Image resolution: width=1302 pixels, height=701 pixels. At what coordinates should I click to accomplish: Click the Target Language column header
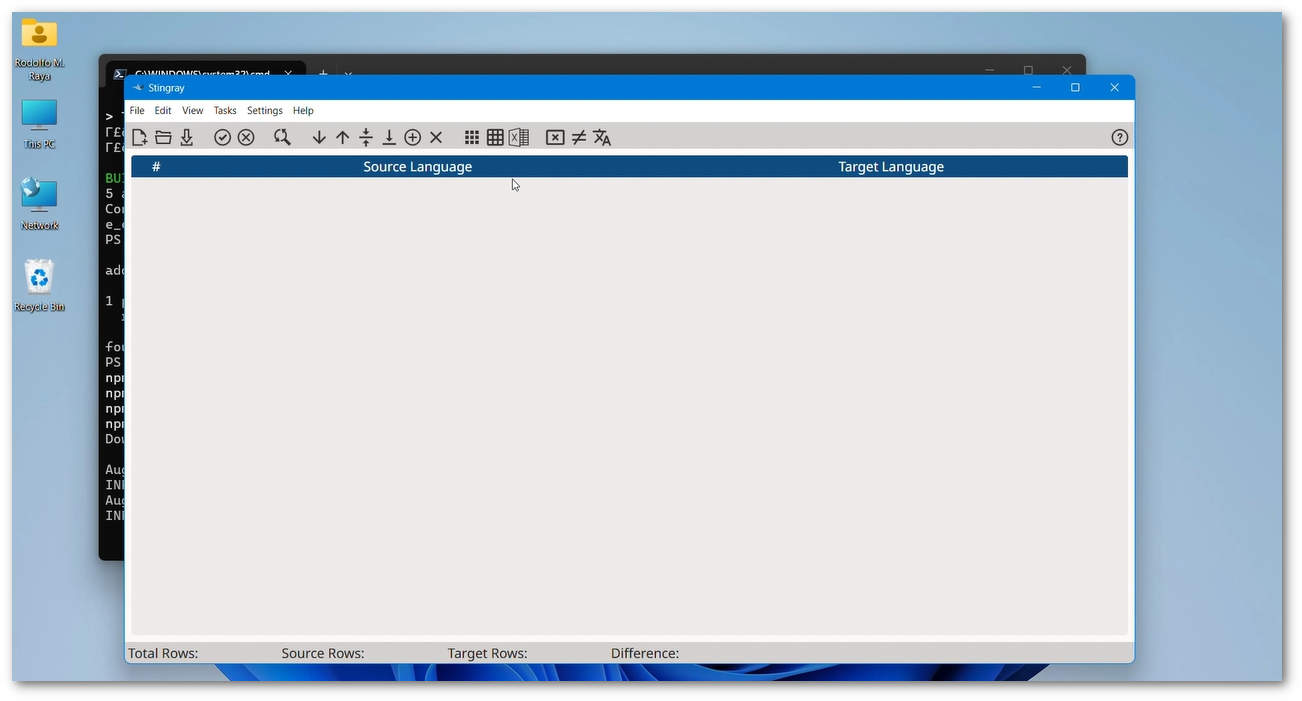click(x=891, y=167)
